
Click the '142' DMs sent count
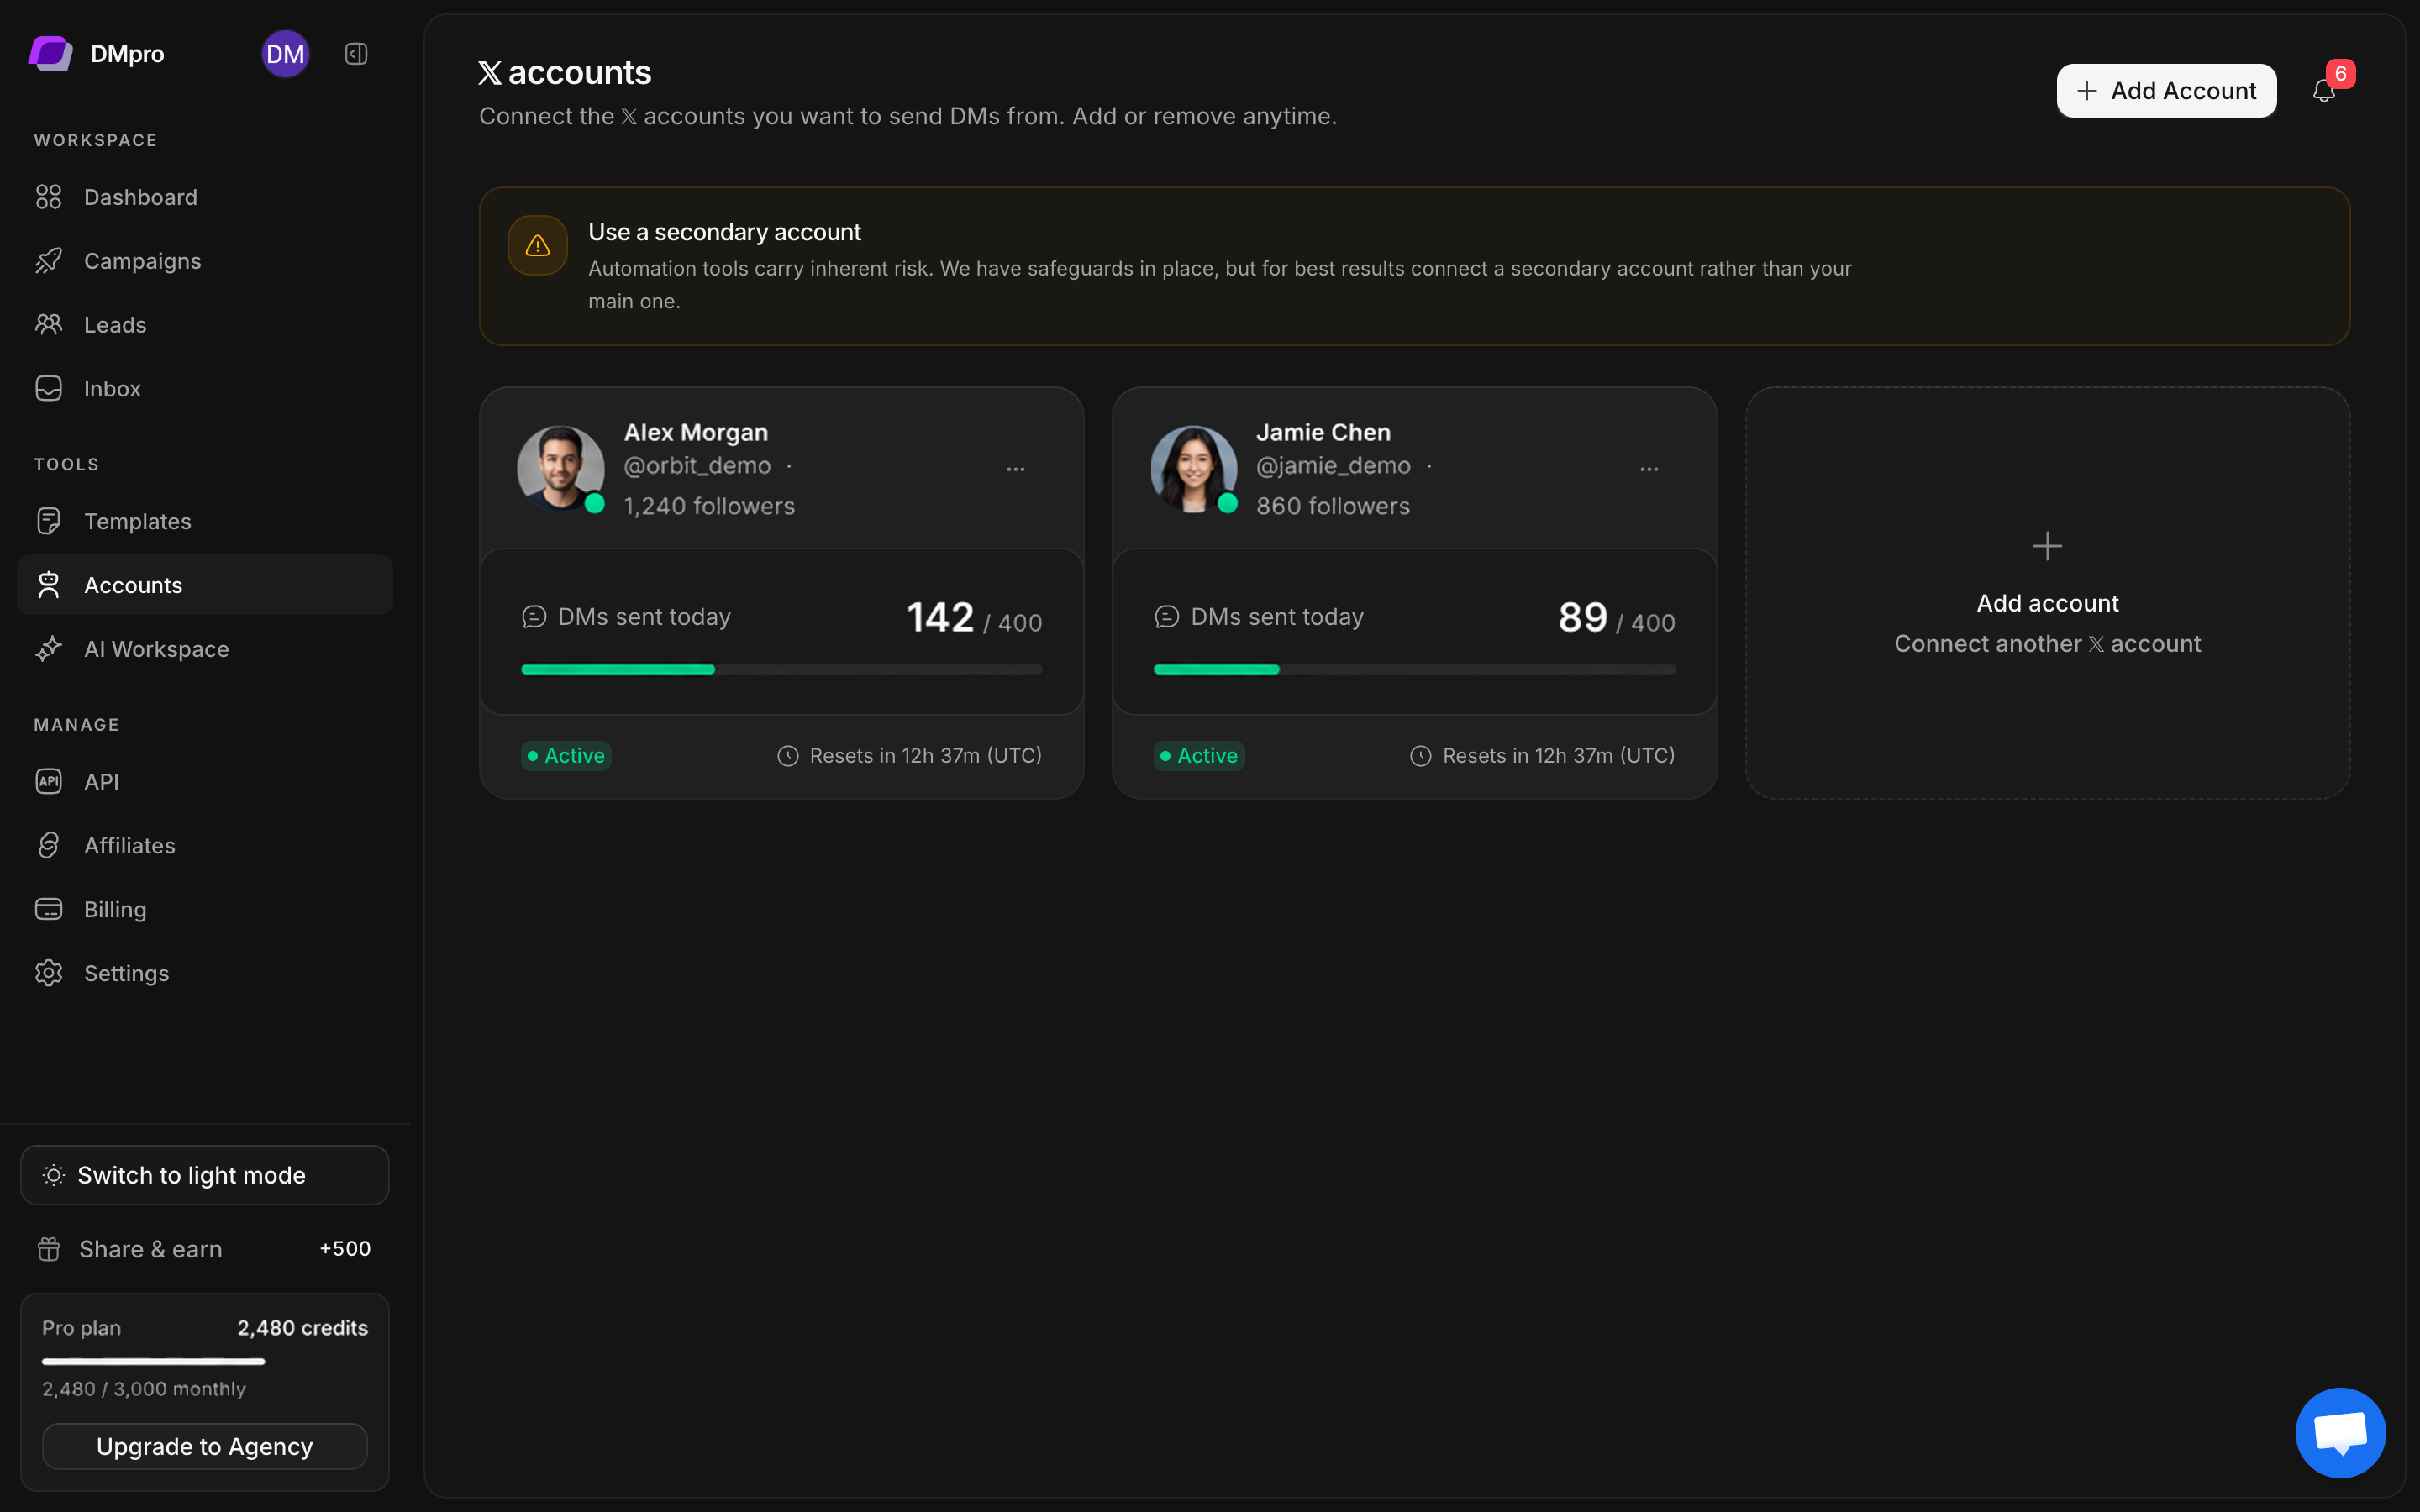tap(940, 617)
